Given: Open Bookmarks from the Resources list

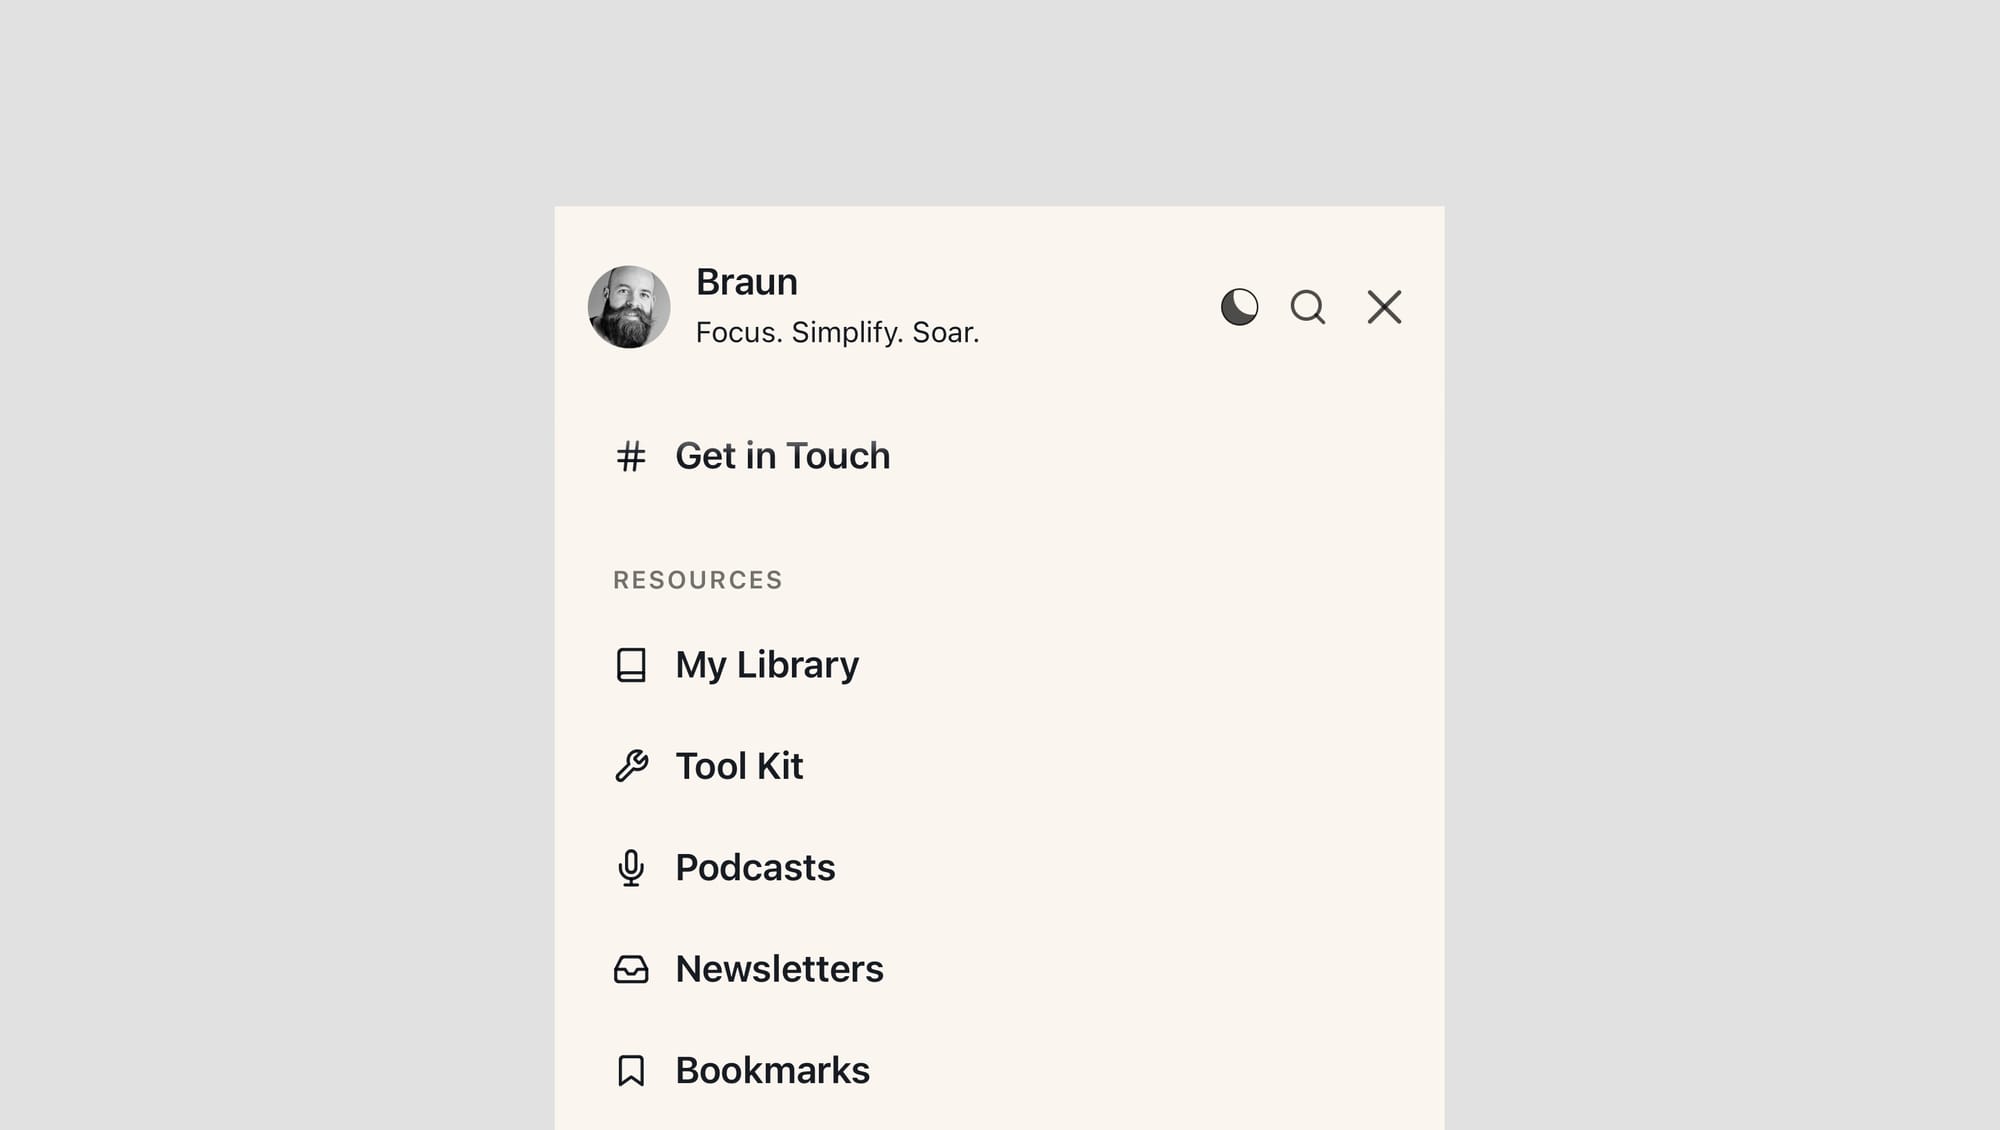Looking at the screenshot, I should (771, 1070).
